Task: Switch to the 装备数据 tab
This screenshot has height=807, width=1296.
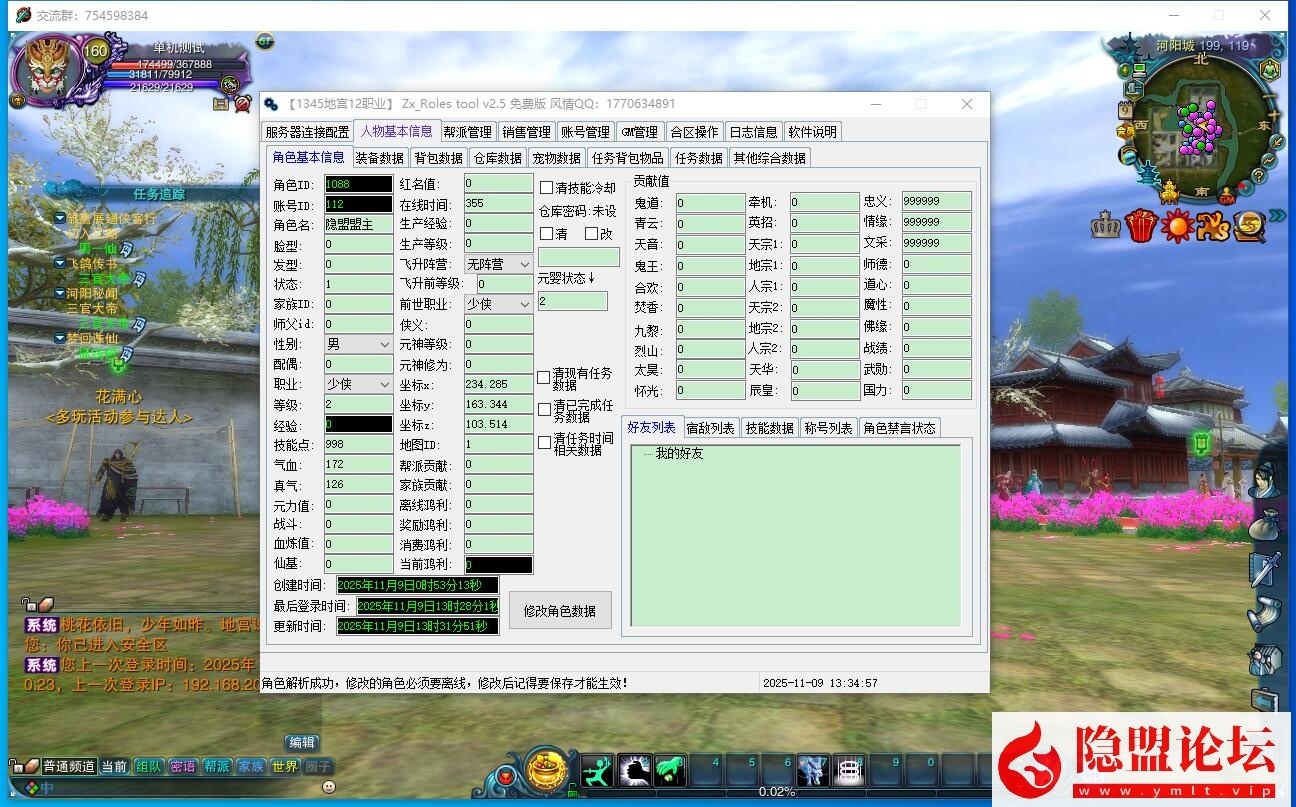Action: click(x=380, y=158)
